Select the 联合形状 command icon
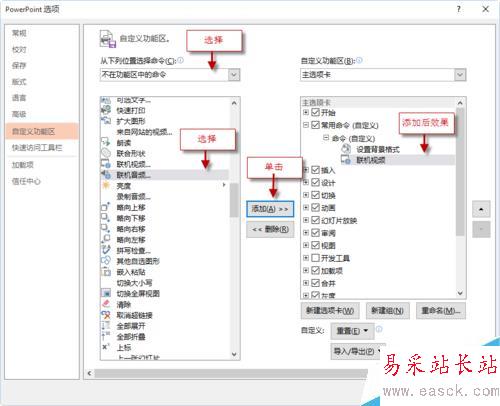Viewport: 500px width, 406px height. point(106,153)
